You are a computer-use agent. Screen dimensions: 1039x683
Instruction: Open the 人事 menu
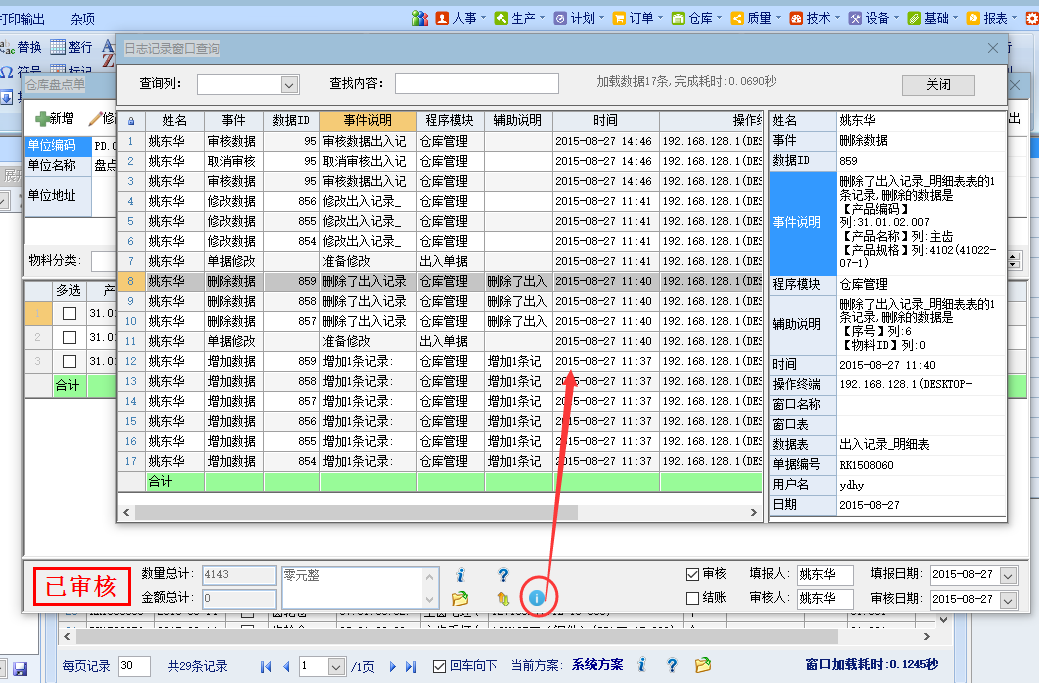(461, 18)
